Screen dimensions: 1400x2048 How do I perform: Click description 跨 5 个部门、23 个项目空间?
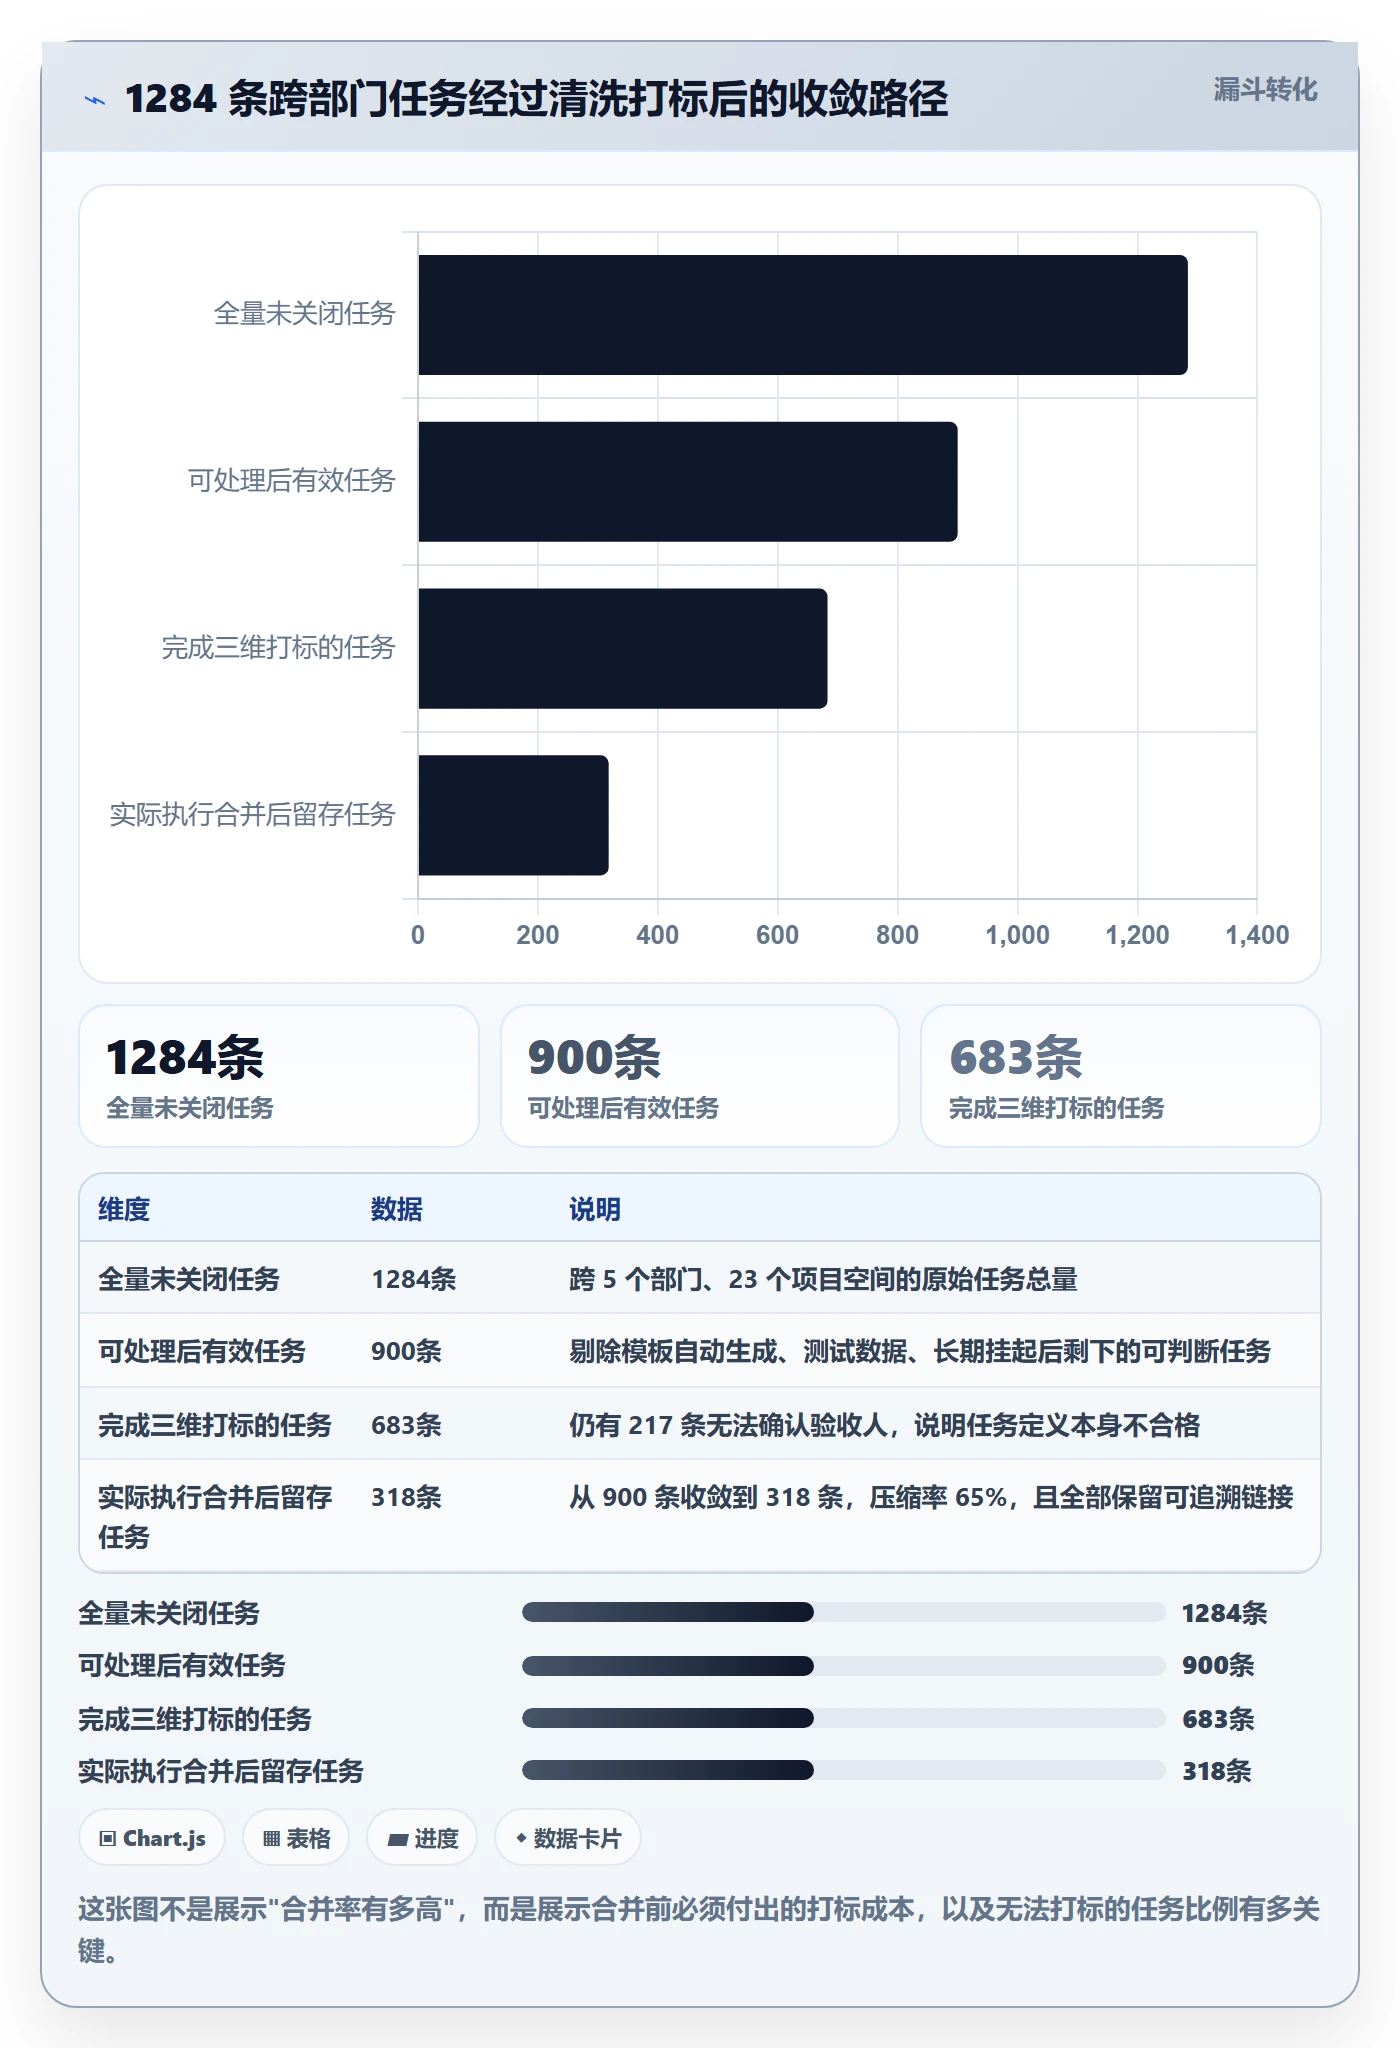pyautogui.click(x=823, y=1279)
